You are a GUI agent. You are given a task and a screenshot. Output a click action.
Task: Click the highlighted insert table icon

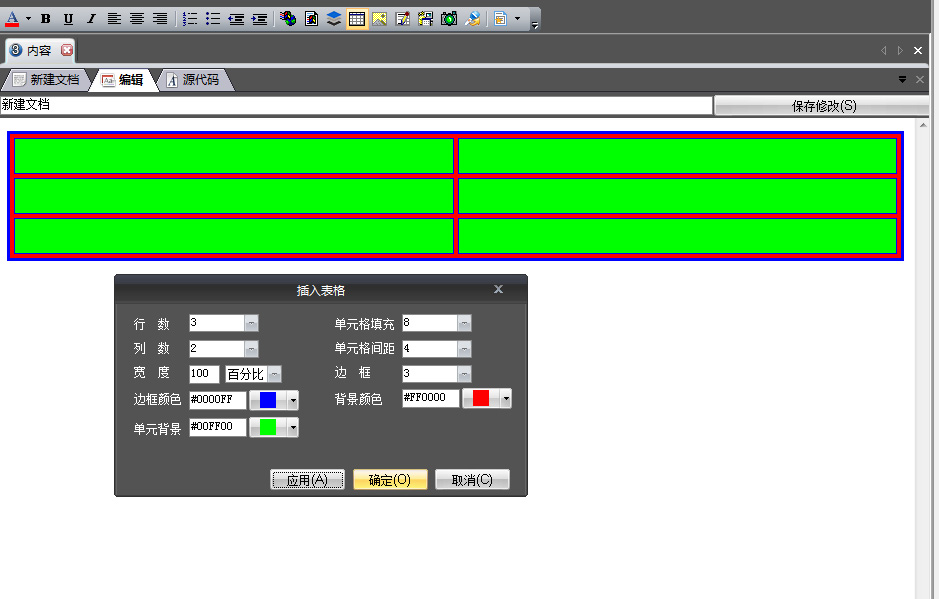[x=357, y=18]
